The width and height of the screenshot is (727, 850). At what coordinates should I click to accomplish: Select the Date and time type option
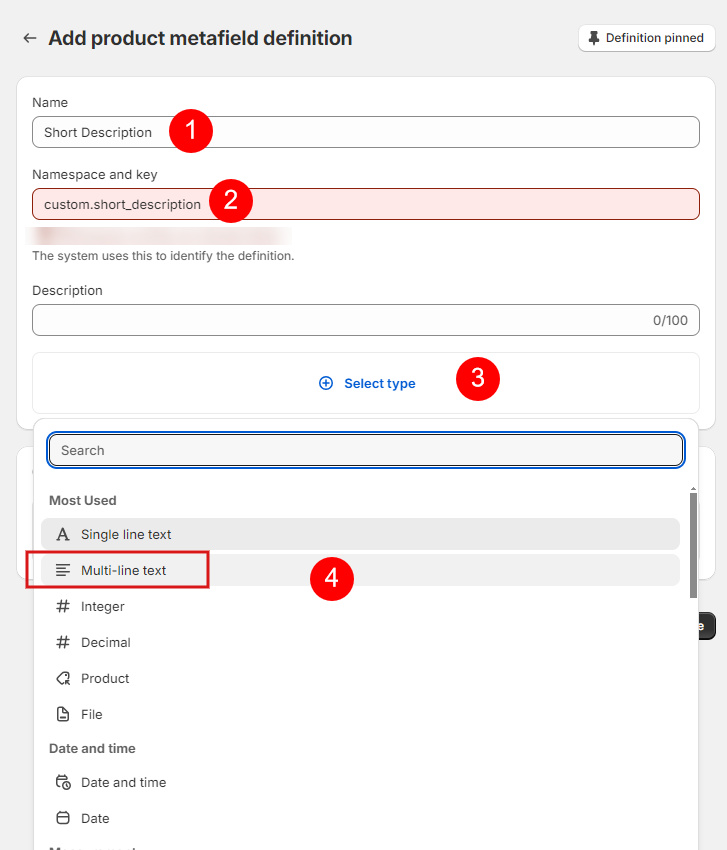point(360,782)
